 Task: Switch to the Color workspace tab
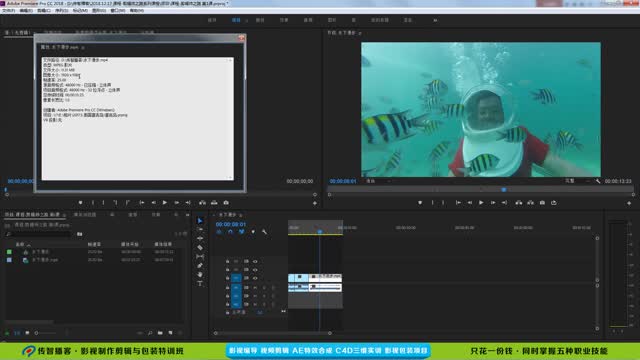tap(260, 20)
